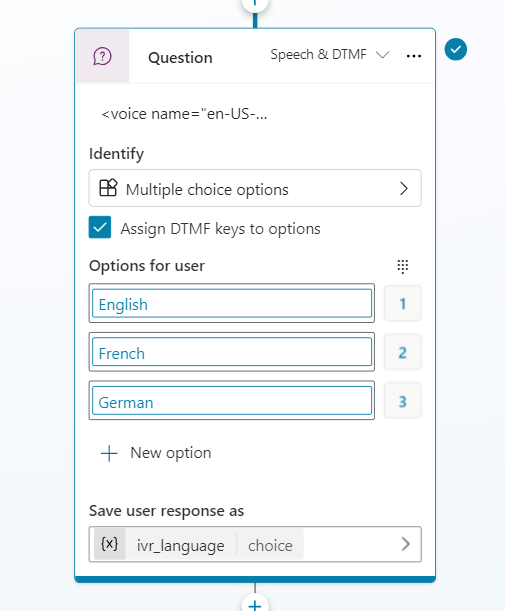Click the New option link
Image resolution: width=505 pixels, height=611 pixels.
pyautogui.click(x=171, y=453)
